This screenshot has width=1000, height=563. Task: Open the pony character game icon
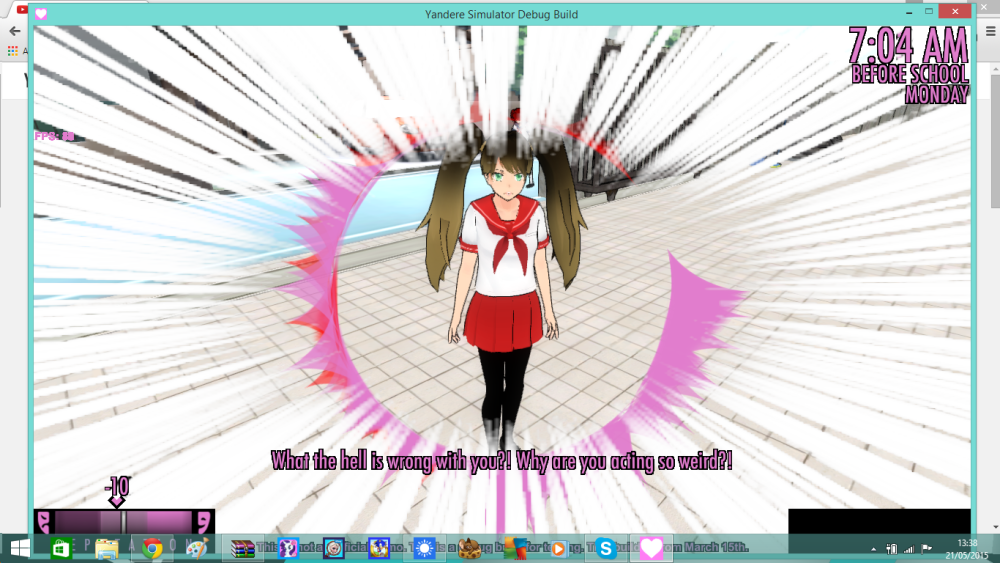[x=288, y=548]
